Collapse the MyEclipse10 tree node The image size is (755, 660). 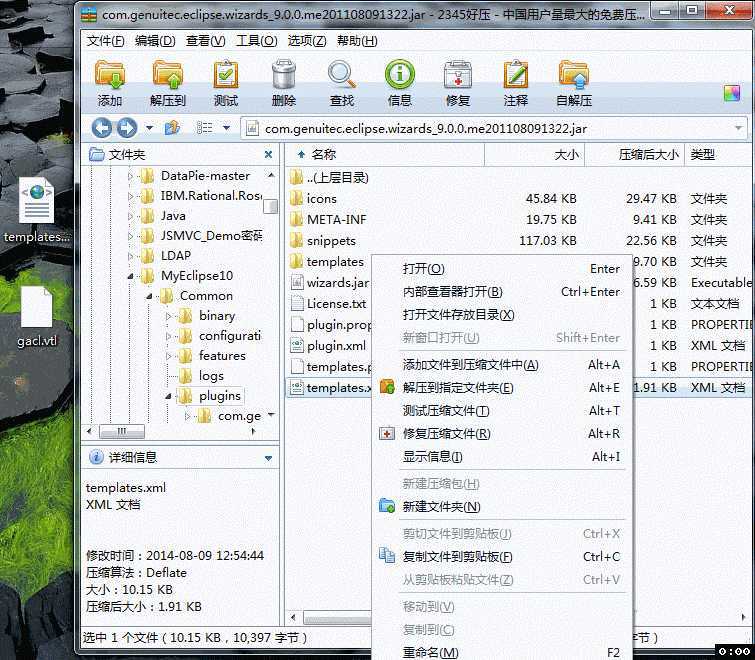pyautogui.click(x=130, y=276)
